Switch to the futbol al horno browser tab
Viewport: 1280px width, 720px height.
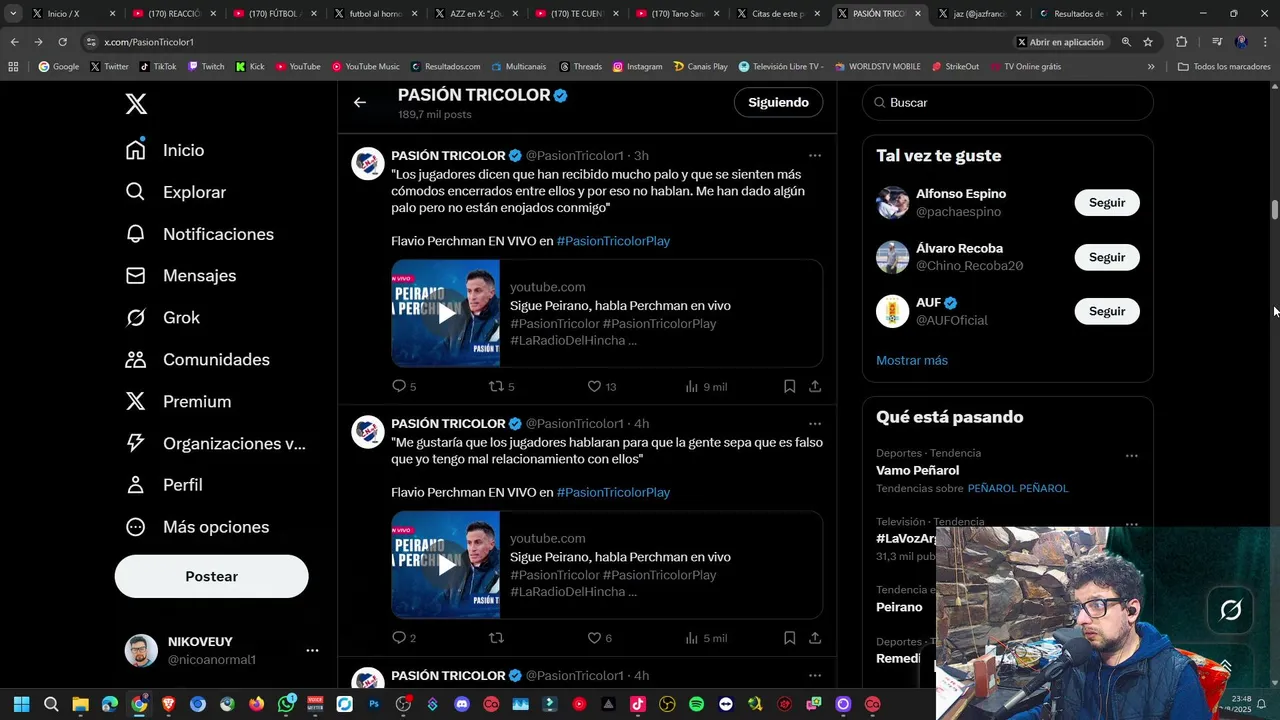pyautogui.click(x=374, y=14)
